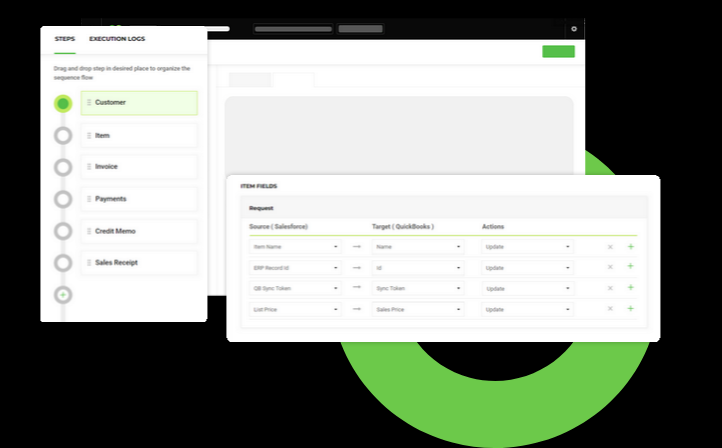
Task: Add a row after QB Sync Token mapping
Action: [x=631, y=287]
